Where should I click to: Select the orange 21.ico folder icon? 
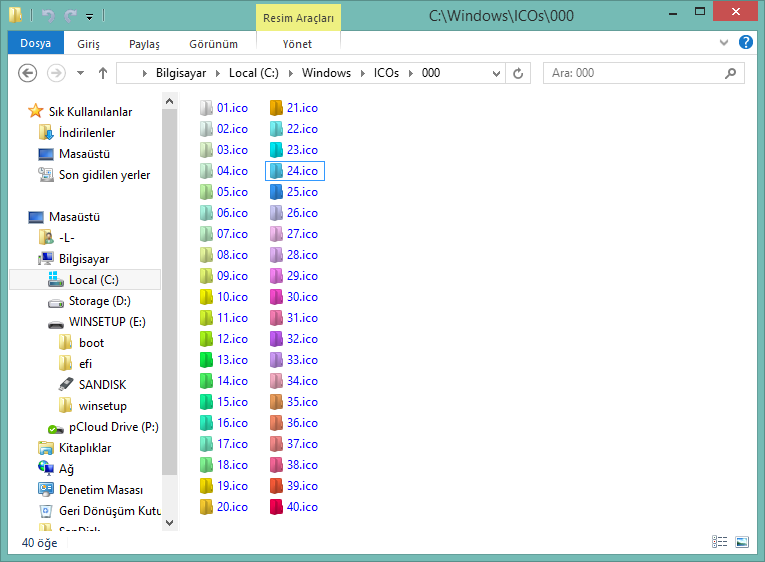tap(276, 108)
